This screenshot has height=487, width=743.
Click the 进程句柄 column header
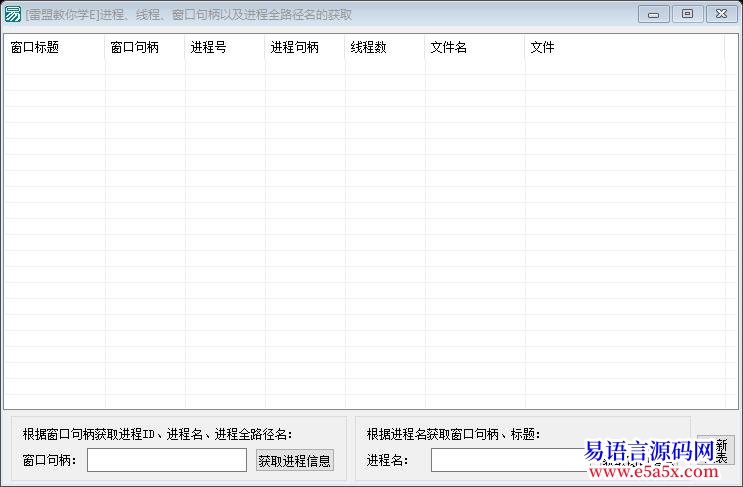click(305, 47)
